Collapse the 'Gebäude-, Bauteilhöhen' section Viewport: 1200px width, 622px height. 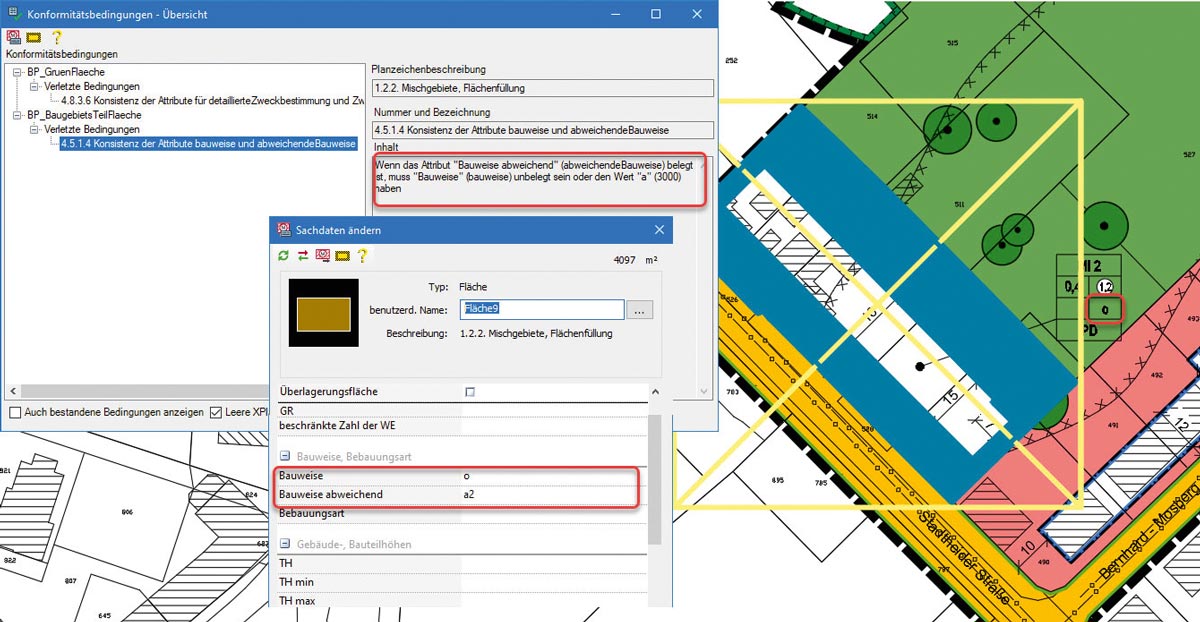point(286,544)
